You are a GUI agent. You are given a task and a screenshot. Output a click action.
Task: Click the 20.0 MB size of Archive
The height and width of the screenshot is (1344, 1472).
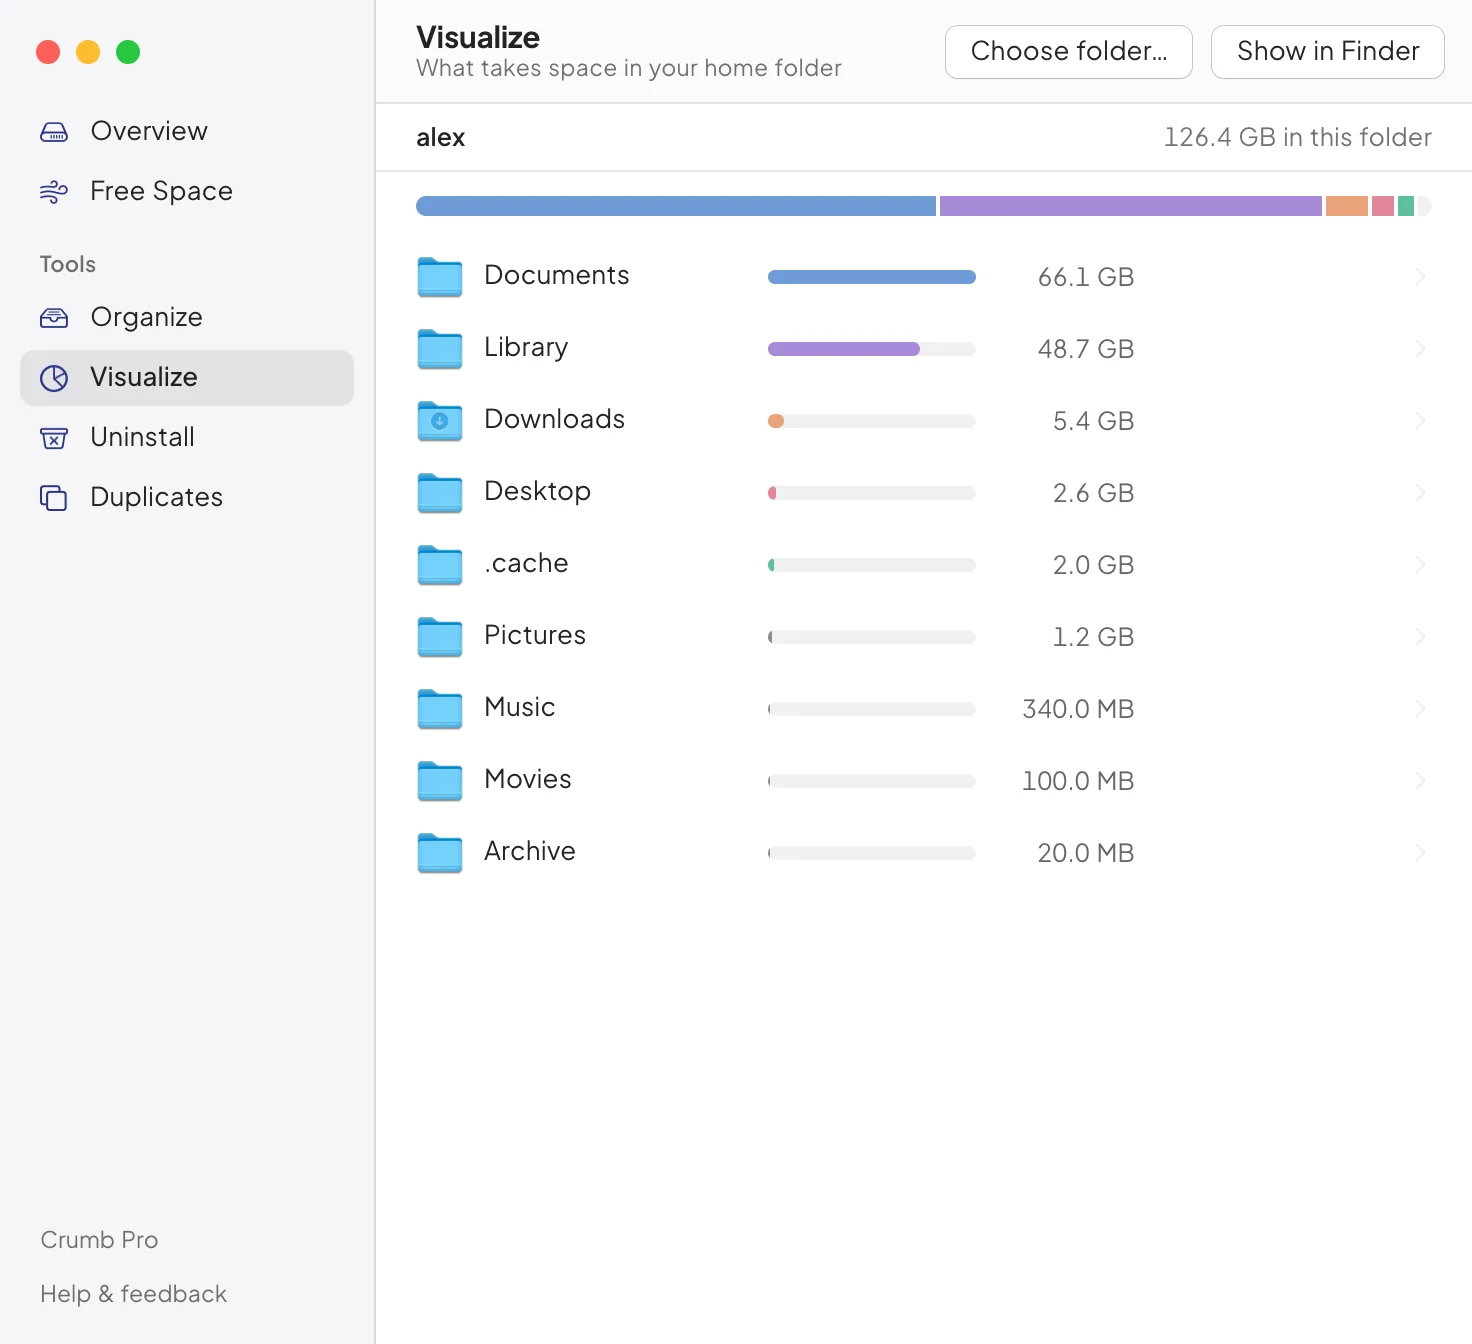click(1086, 853)
